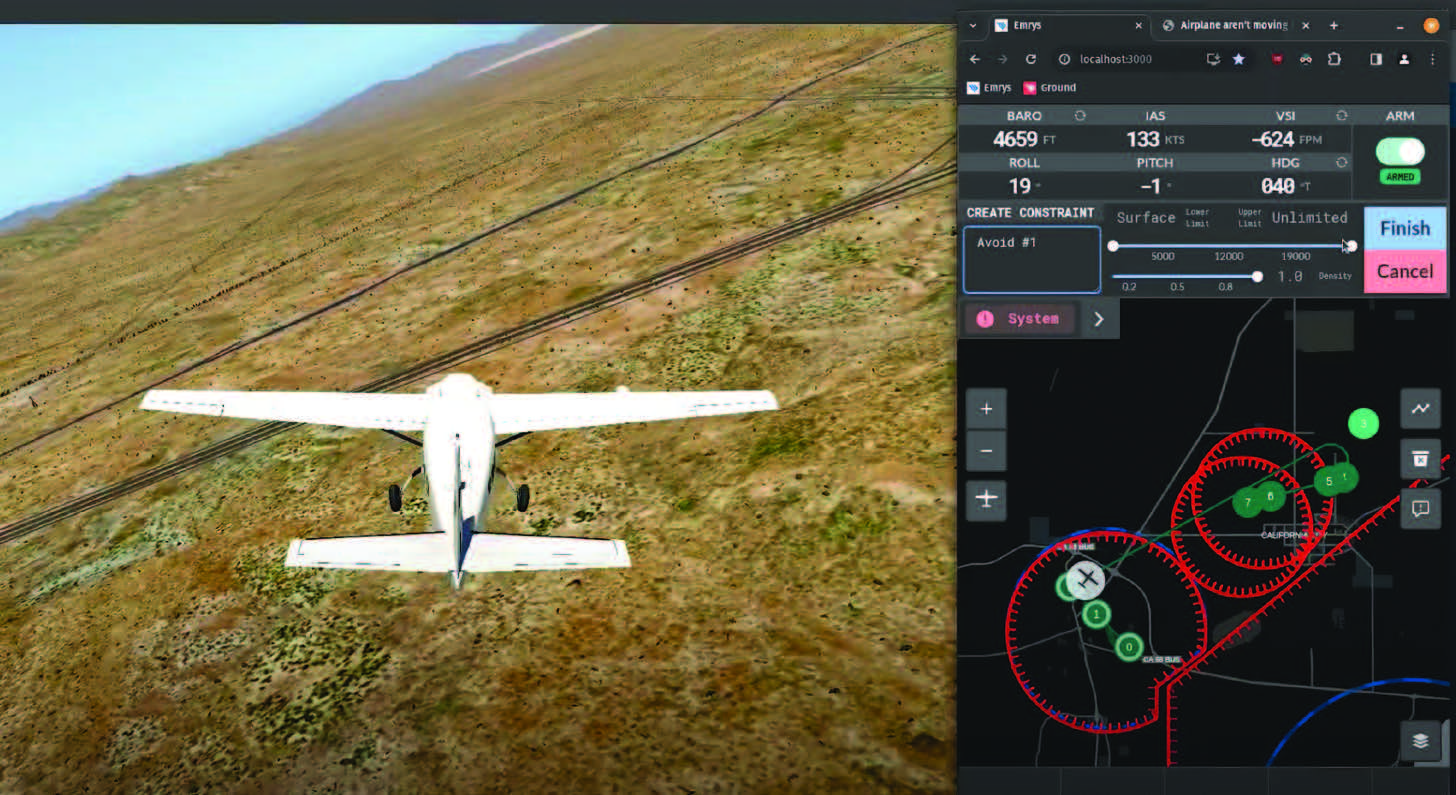
Task: Expand the System panel with the chevron
Action: tap(1097, 318)
